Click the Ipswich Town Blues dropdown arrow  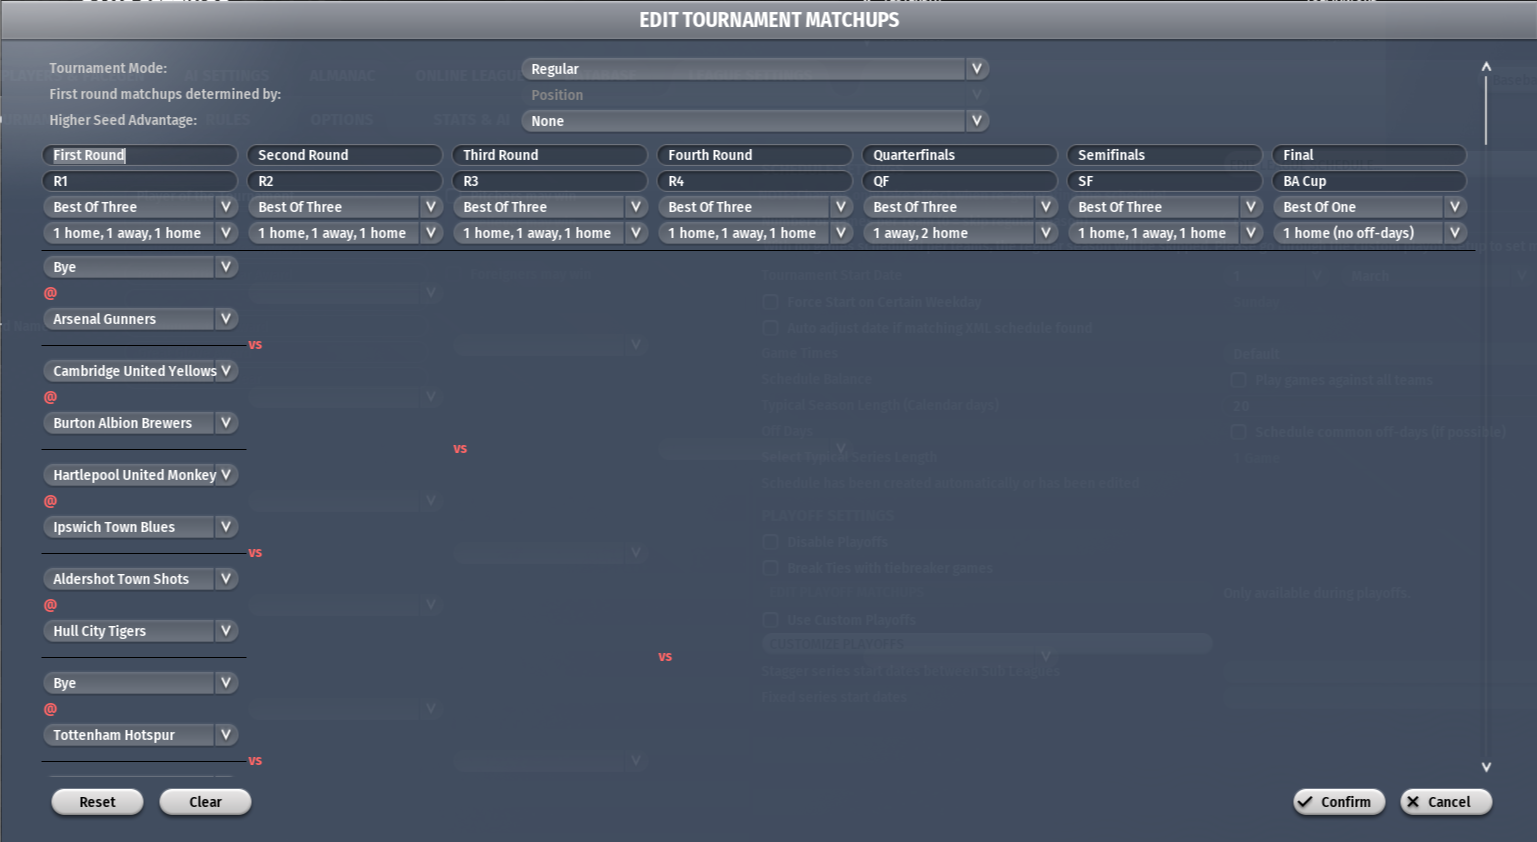(x=226, y=527)
